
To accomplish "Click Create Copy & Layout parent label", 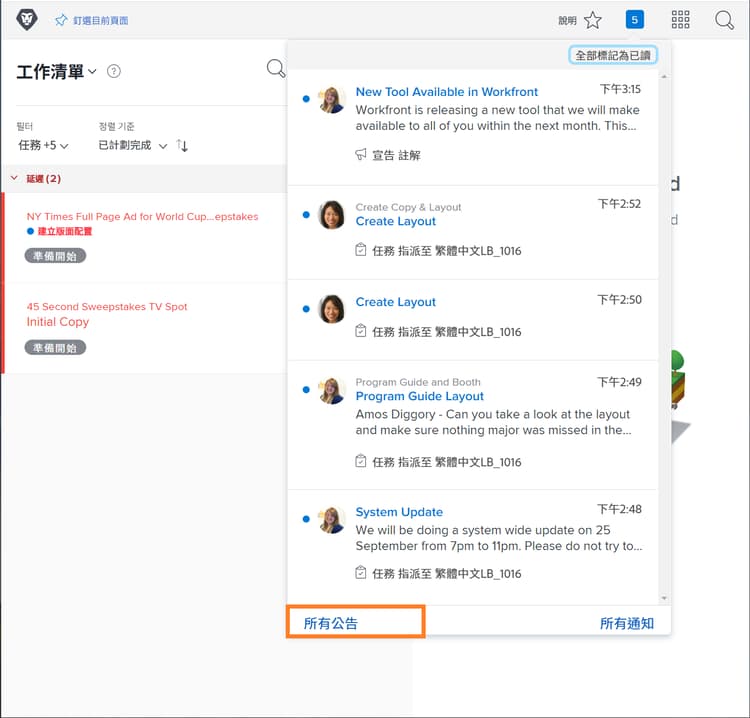I will [x=408, y=207].
